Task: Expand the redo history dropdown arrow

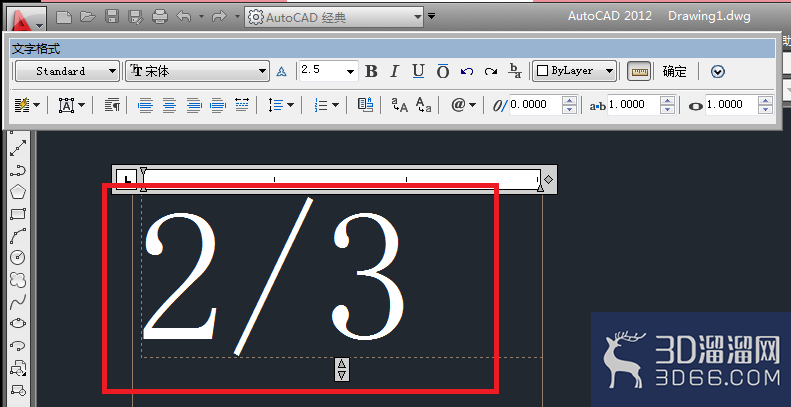Action: click(x=237, y=17)
